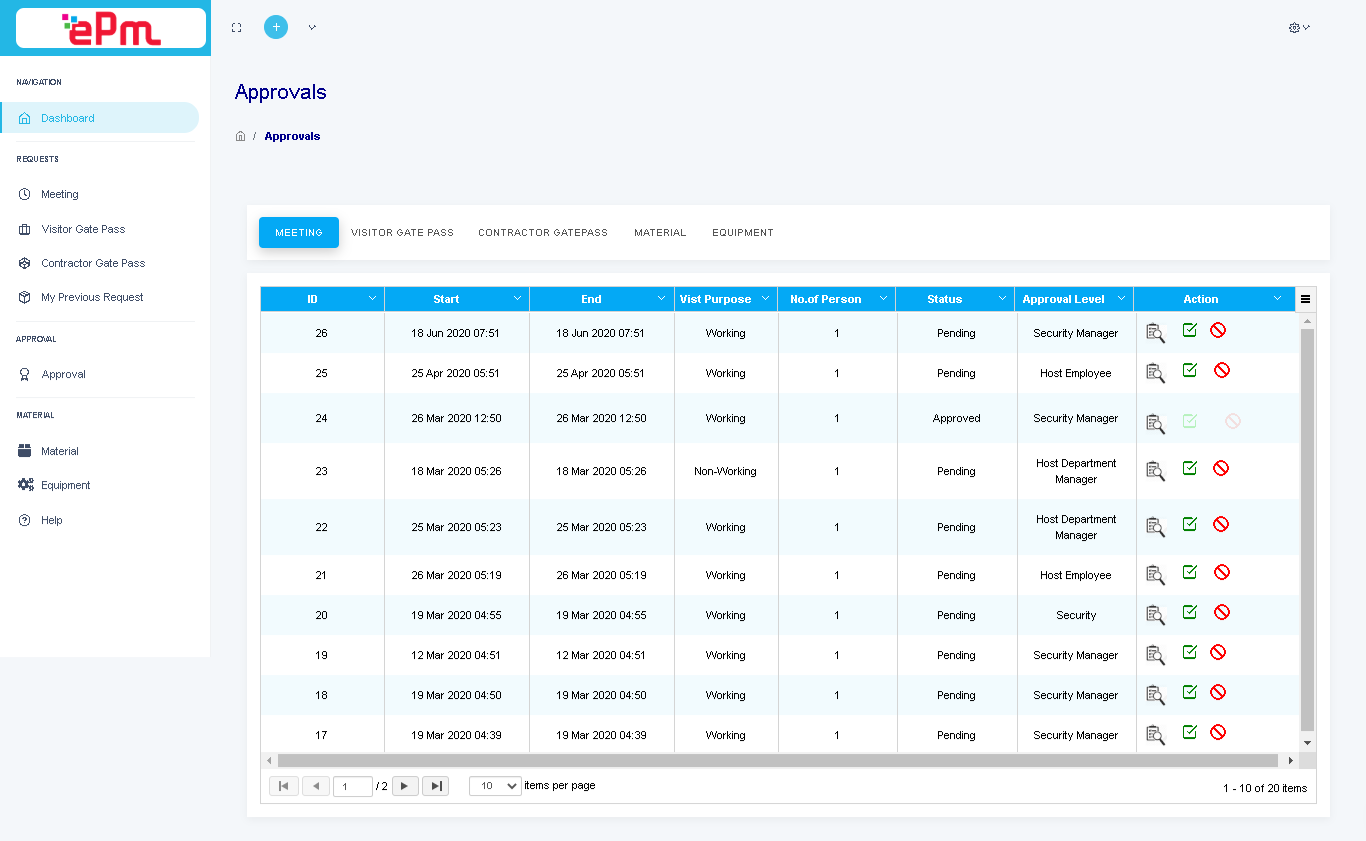Click the blue plus add button
Image resolution: width=1366 pixels, height=841 pixels.
click(x=276, y=27)
